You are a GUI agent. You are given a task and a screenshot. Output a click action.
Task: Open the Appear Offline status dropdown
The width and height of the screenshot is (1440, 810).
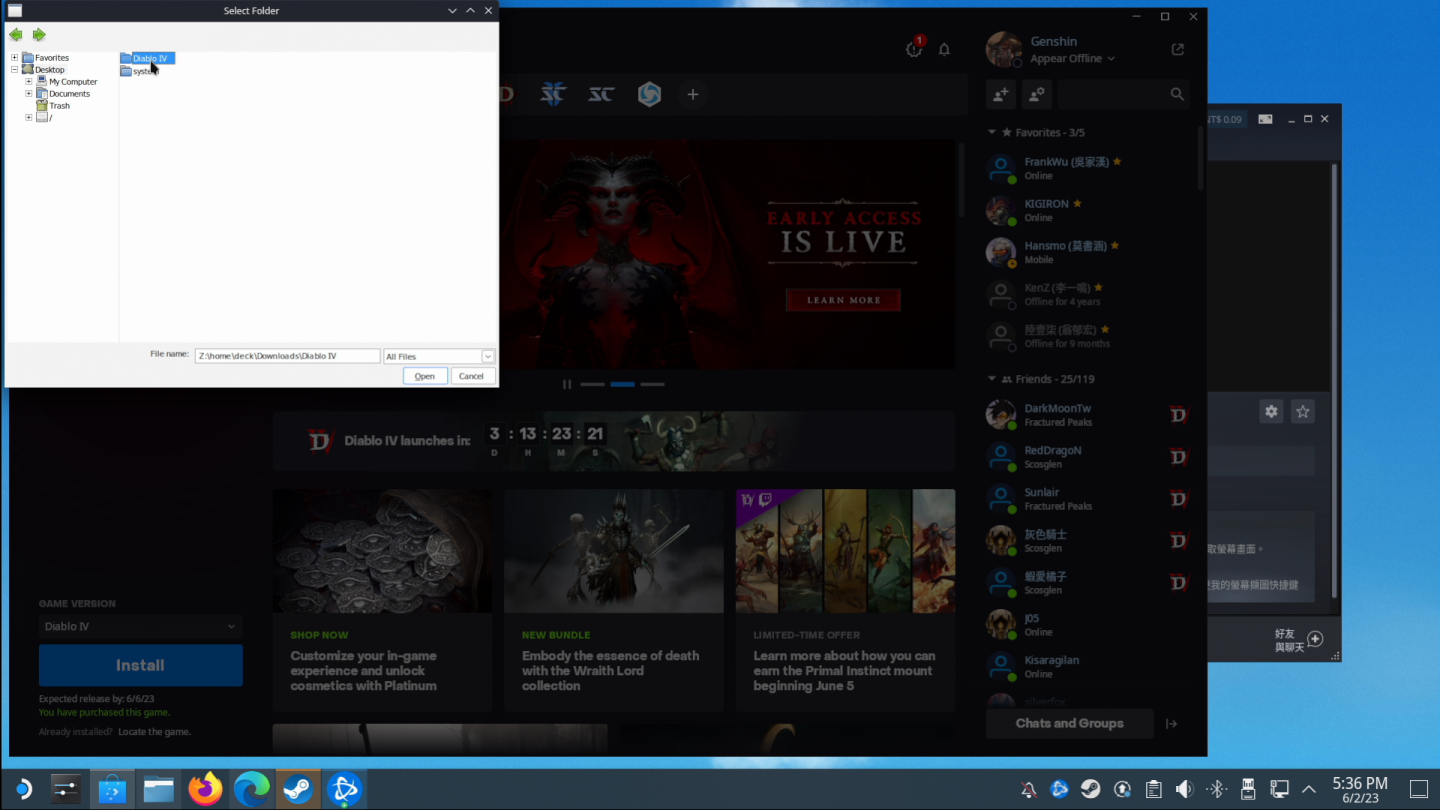point(1072,59)
